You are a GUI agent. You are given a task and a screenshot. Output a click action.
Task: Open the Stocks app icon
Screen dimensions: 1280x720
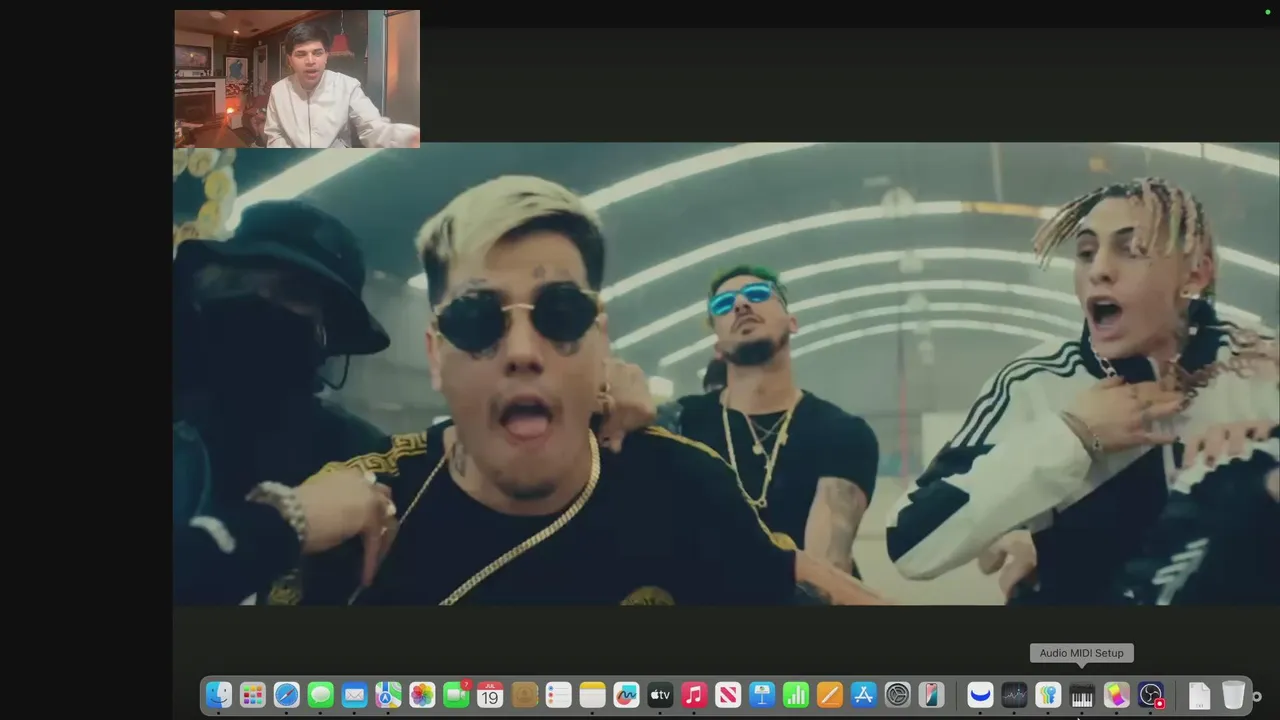(1014, 695)
